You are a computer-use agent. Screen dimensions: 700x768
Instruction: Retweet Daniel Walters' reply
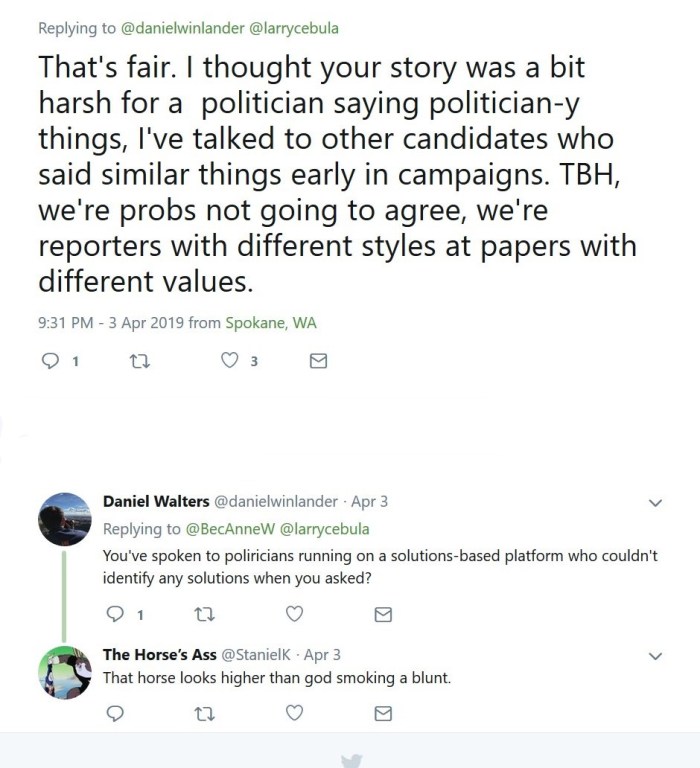[x=203, y=614]
